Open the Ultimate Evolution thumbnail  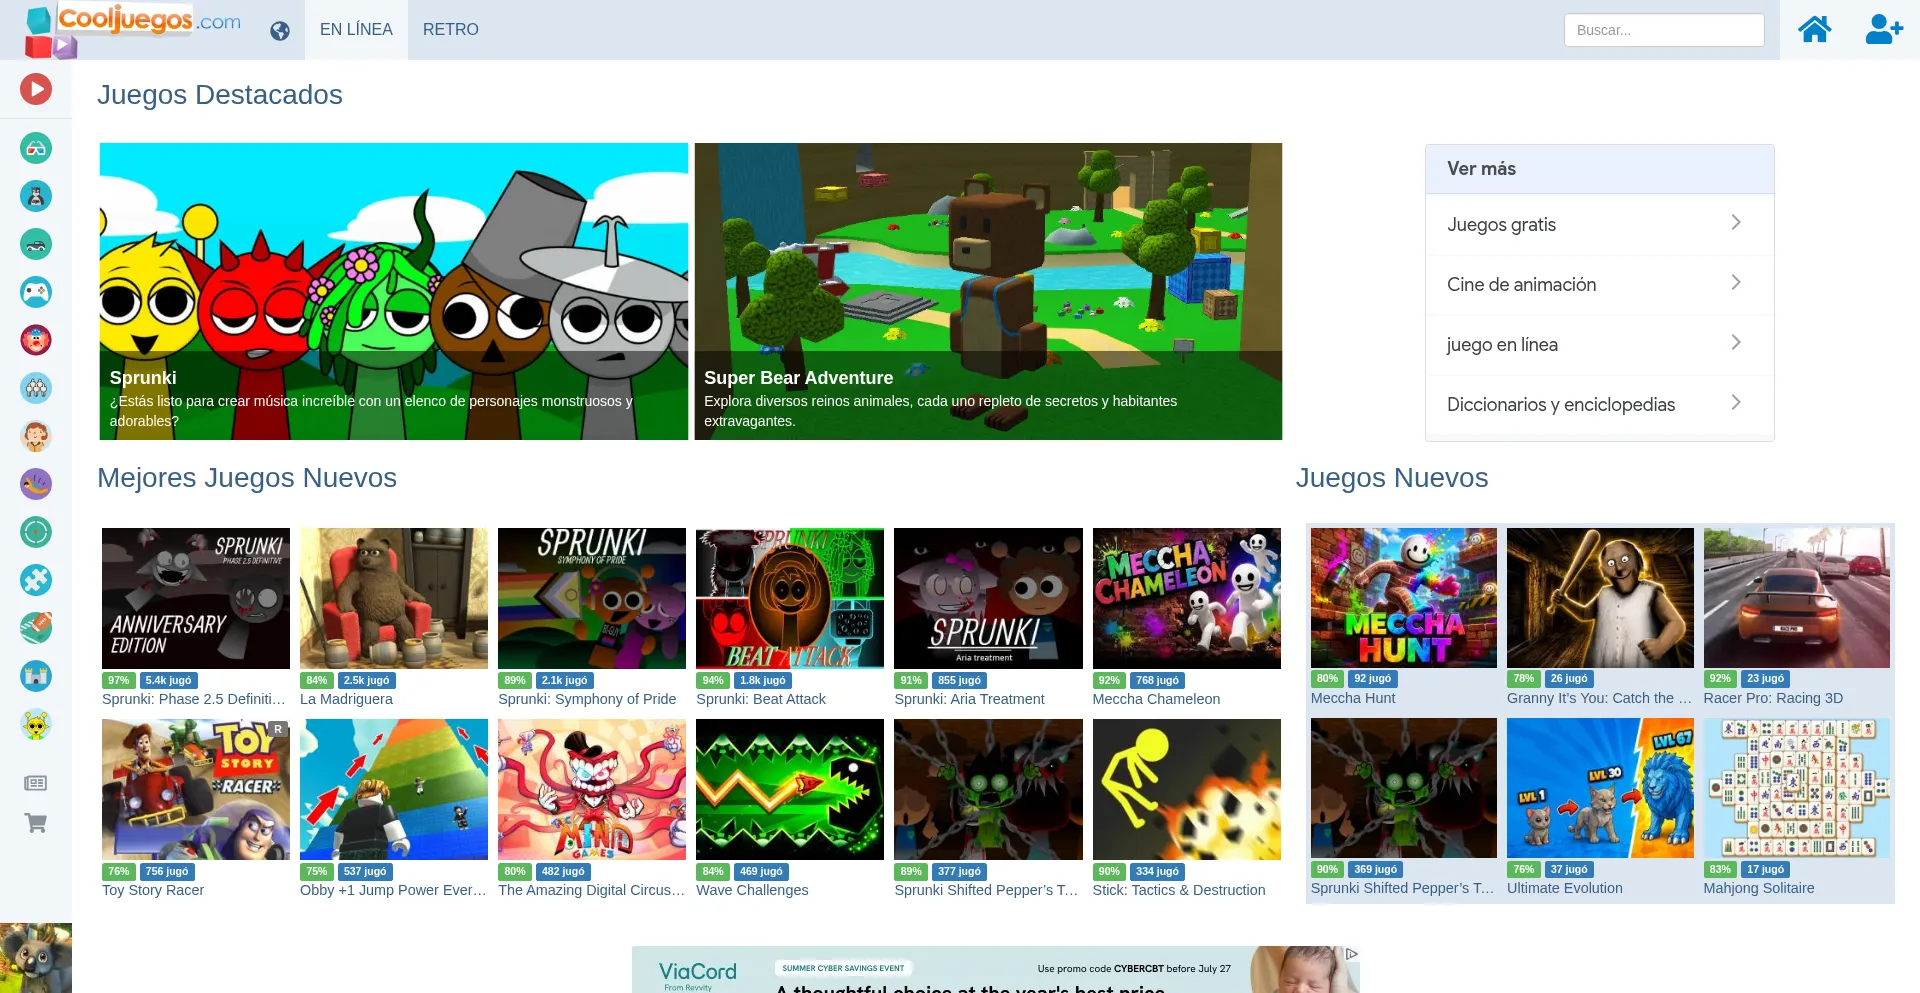point(1600,788)
